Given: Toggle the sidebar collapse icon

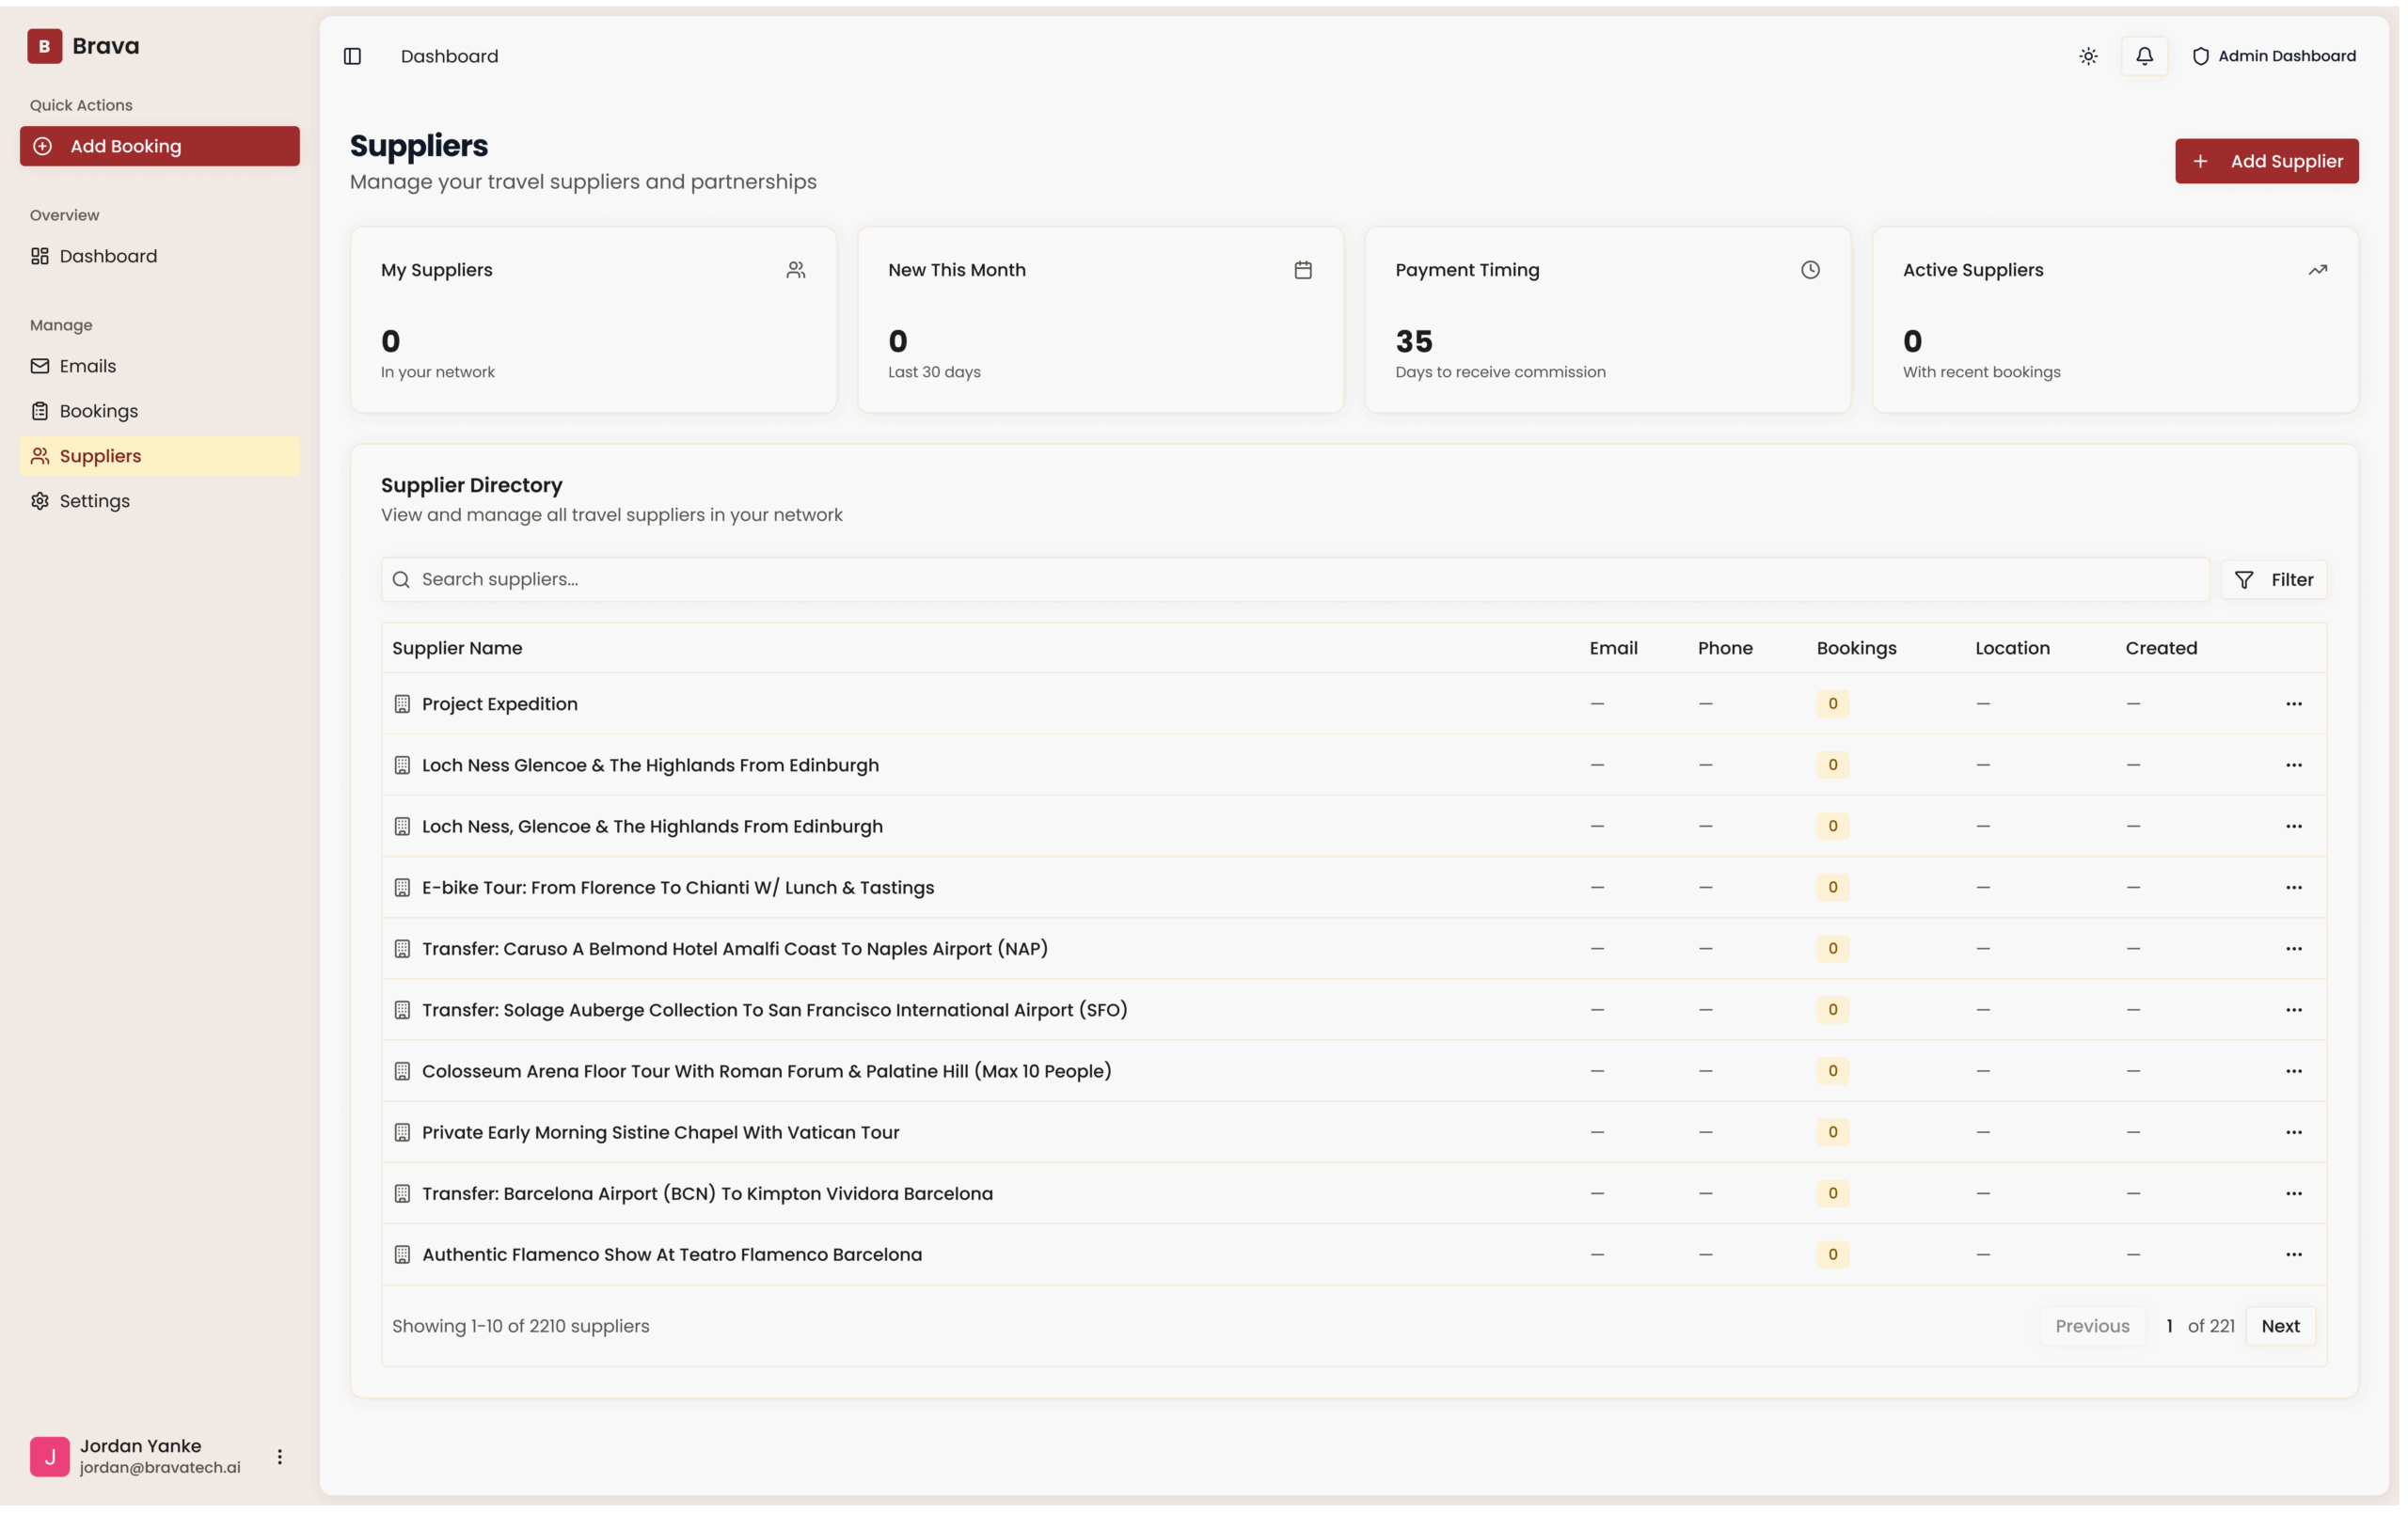Looking at the screenshot, I should coord(352,56).
